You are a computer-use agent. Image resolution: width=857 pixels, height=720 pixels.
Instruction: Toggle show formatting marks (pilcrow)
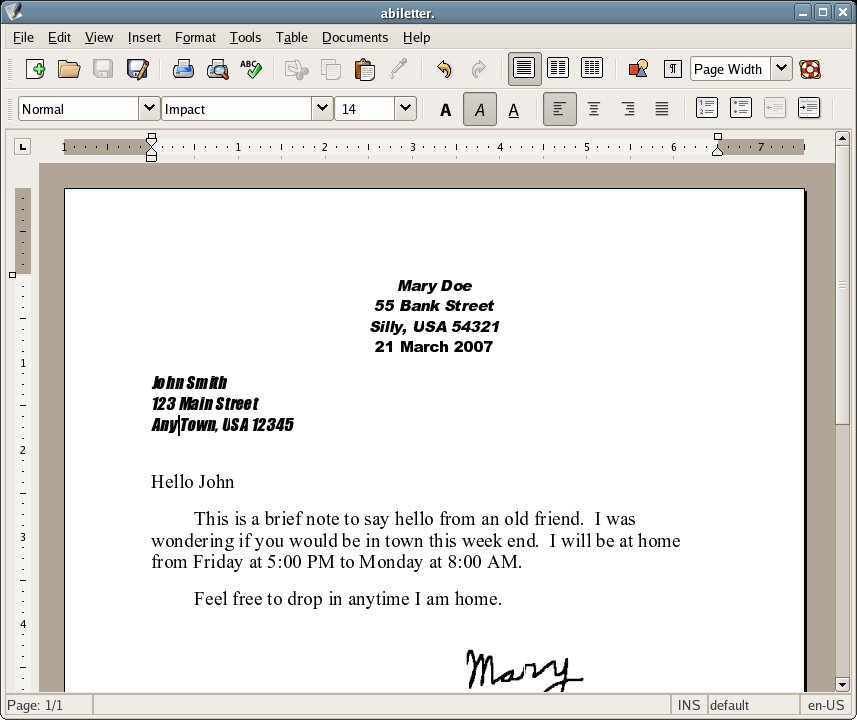[x=674, y=69]
